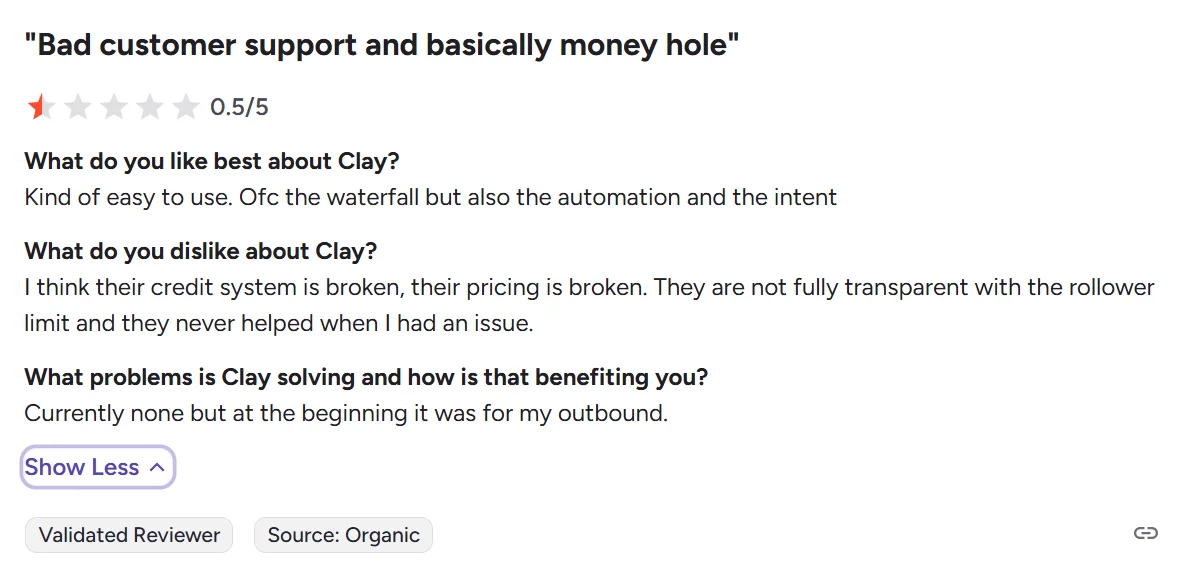Click the sentence starting 'I think their credit system'

(588, 288)
